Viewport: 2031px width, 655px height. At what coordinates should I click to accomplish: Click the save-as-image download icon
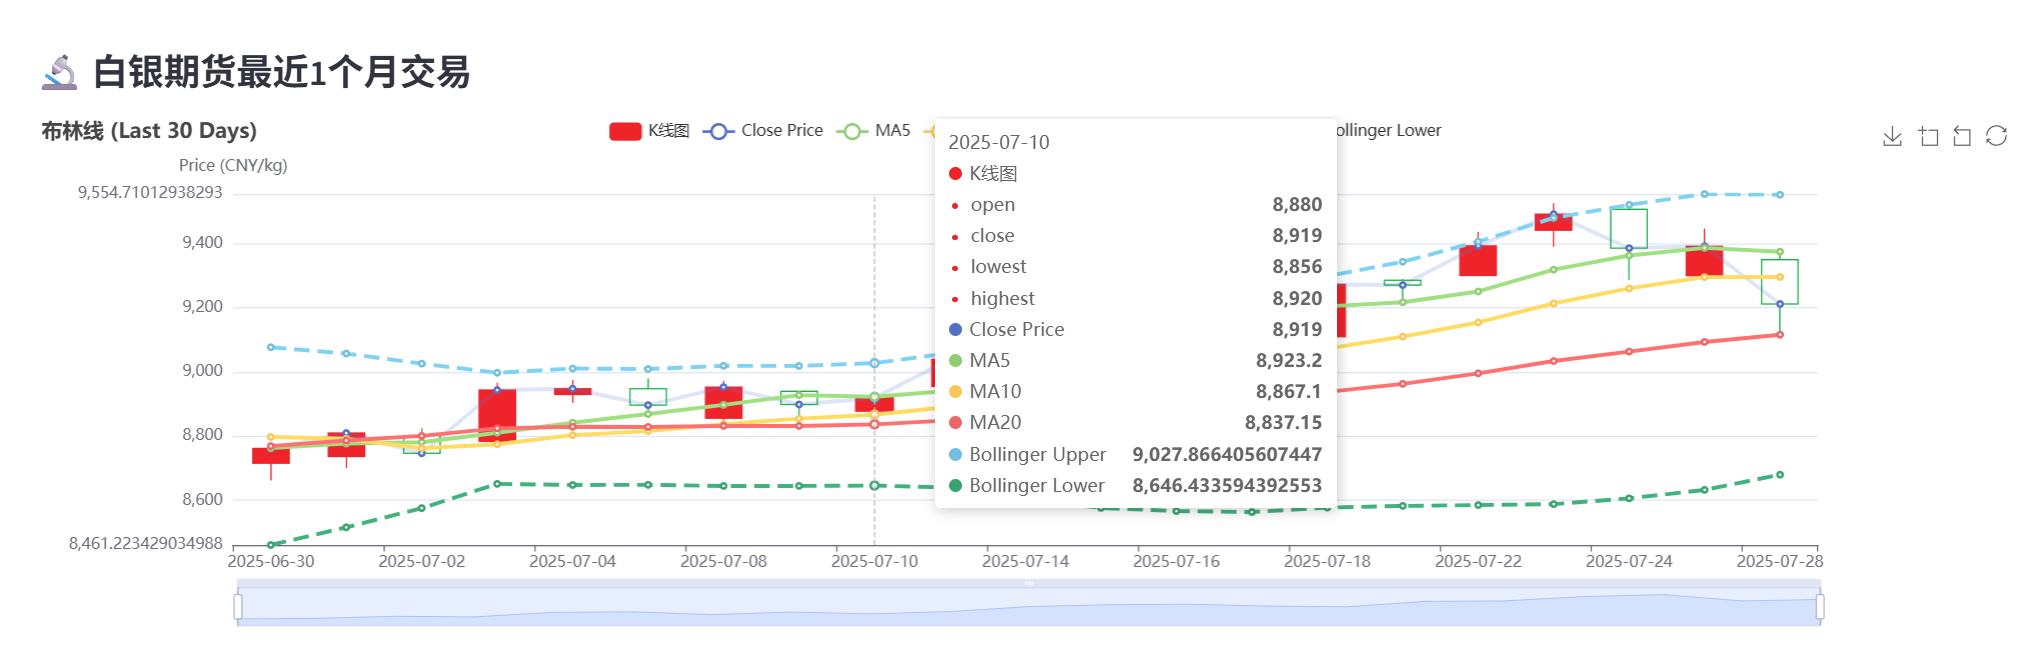[x=1892, y=136]
